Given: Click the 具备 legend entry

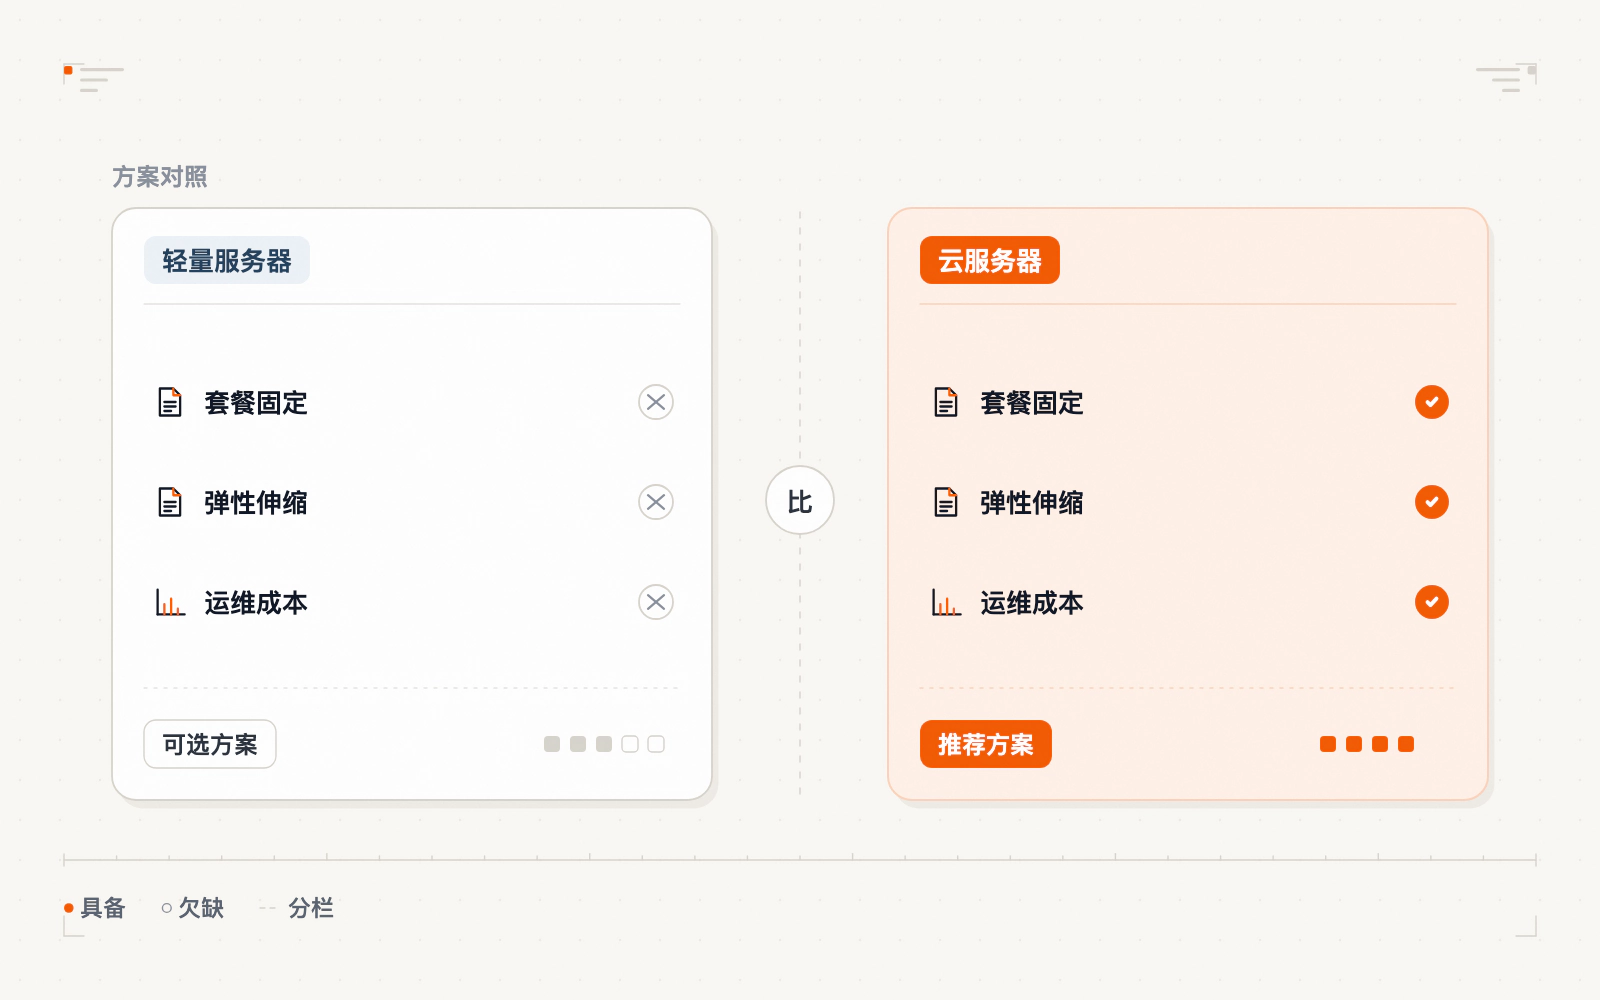Looking at the screenshot, I should [x=95, y=908].
